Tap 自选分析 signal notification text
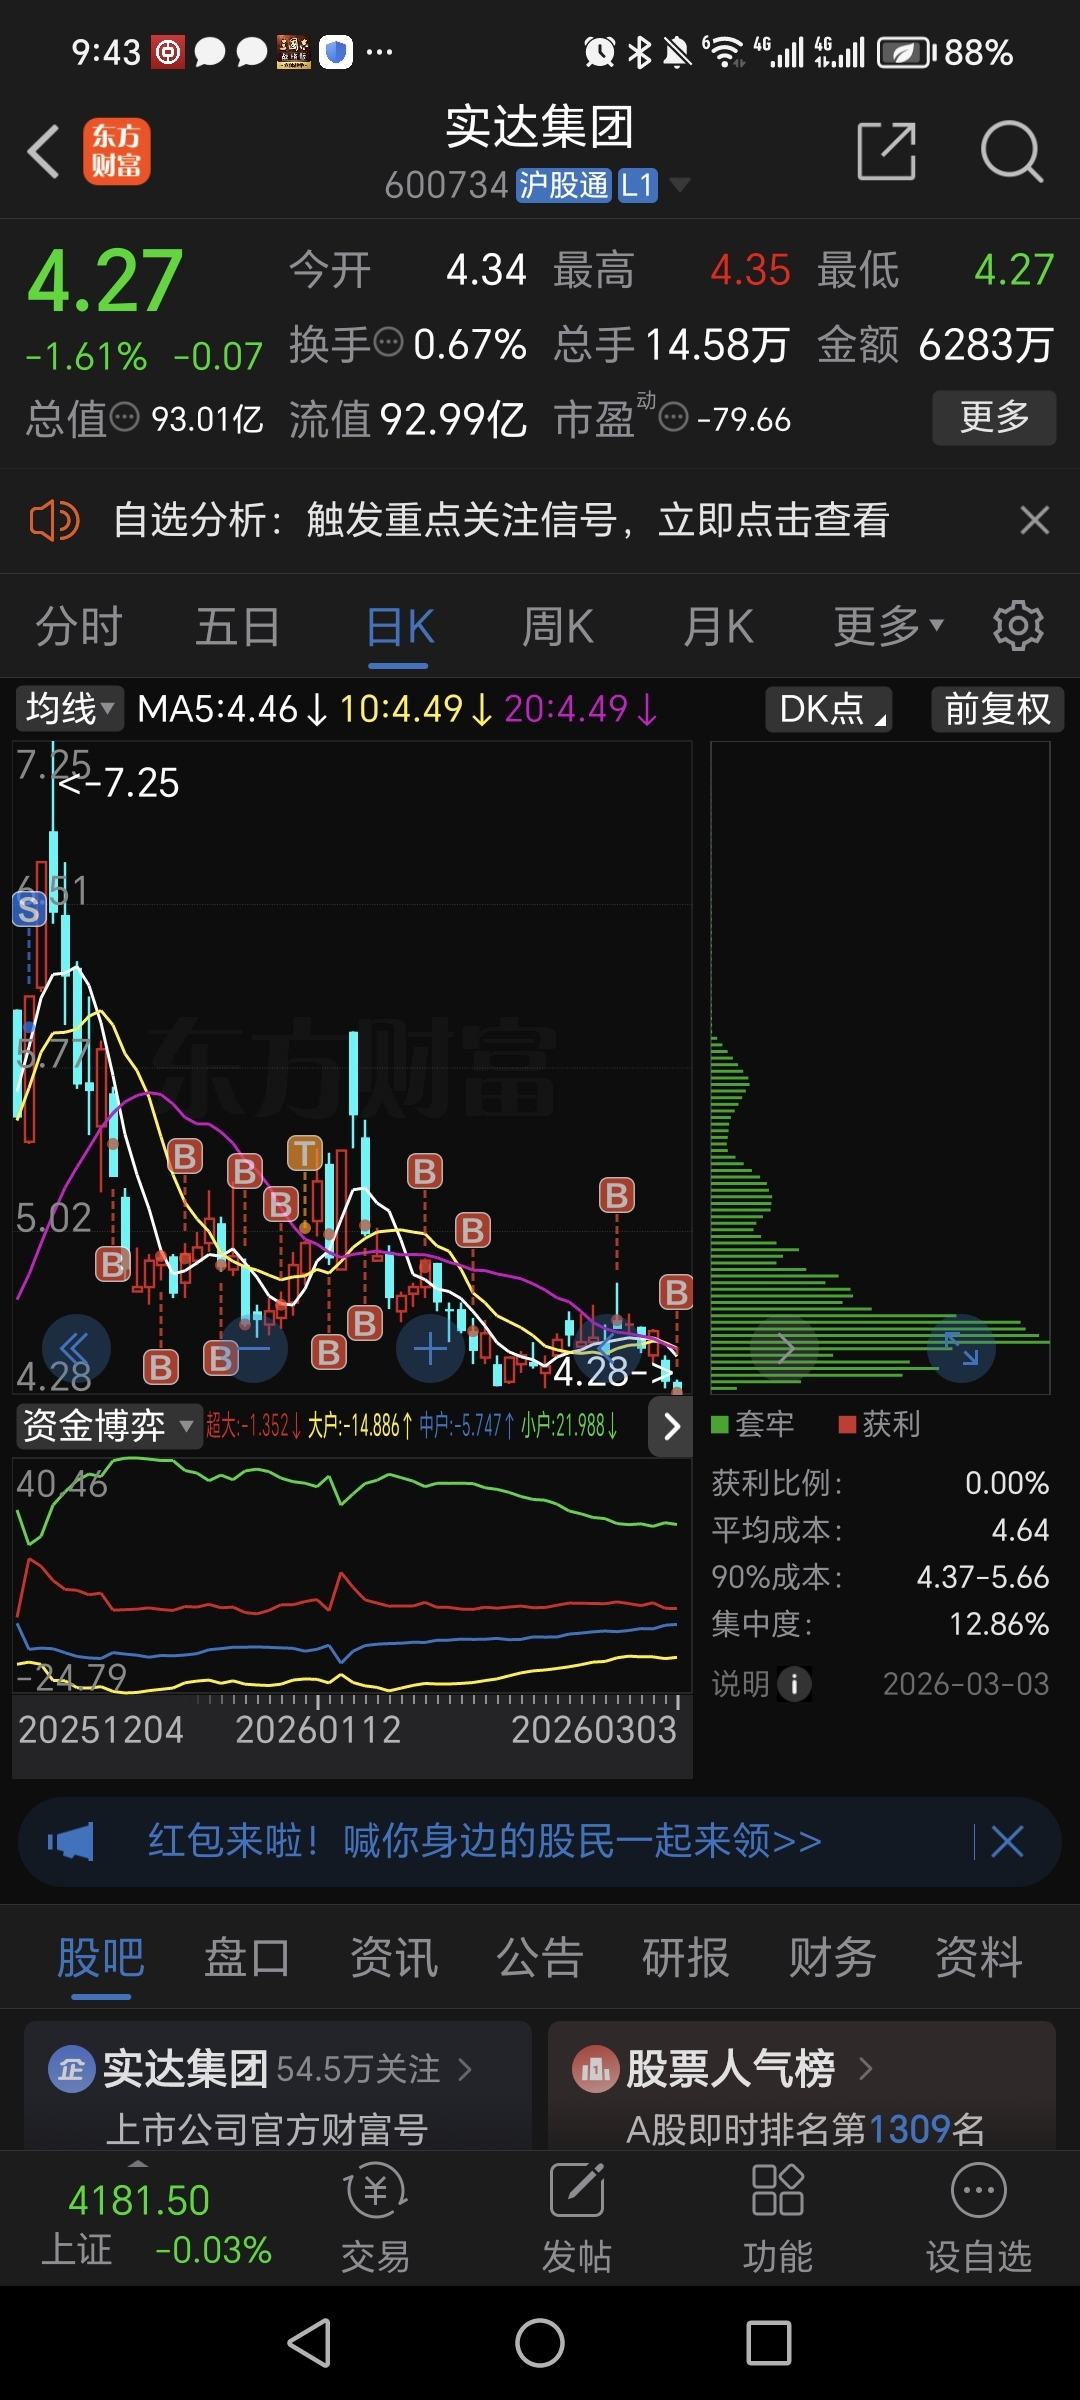Screen dimensions: 1080x2400 click(x=501, y=520)
